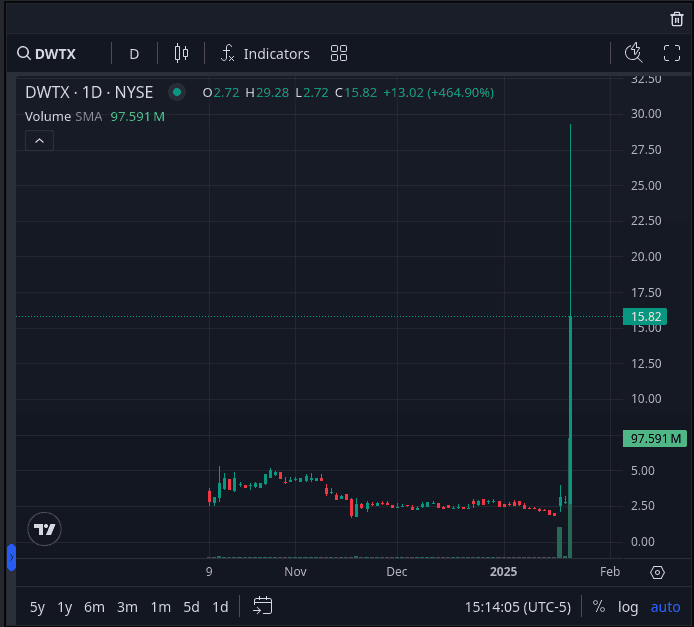The width and height of the screenshot is (694, 627).
Task: Toggle log scale
Action: click(x=628, y=607)
